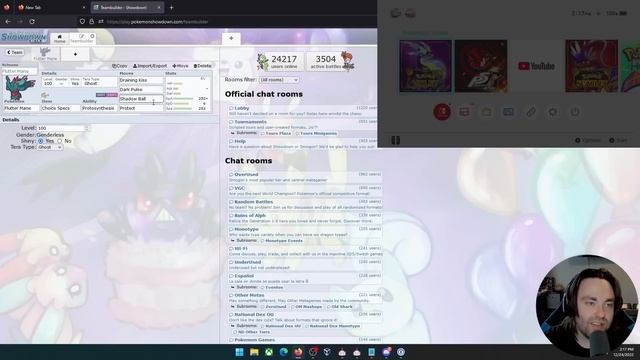Reload the Showdown page
Image resolution: width=640 pixels, height=360 pixels.
click(x=32, y=21)
